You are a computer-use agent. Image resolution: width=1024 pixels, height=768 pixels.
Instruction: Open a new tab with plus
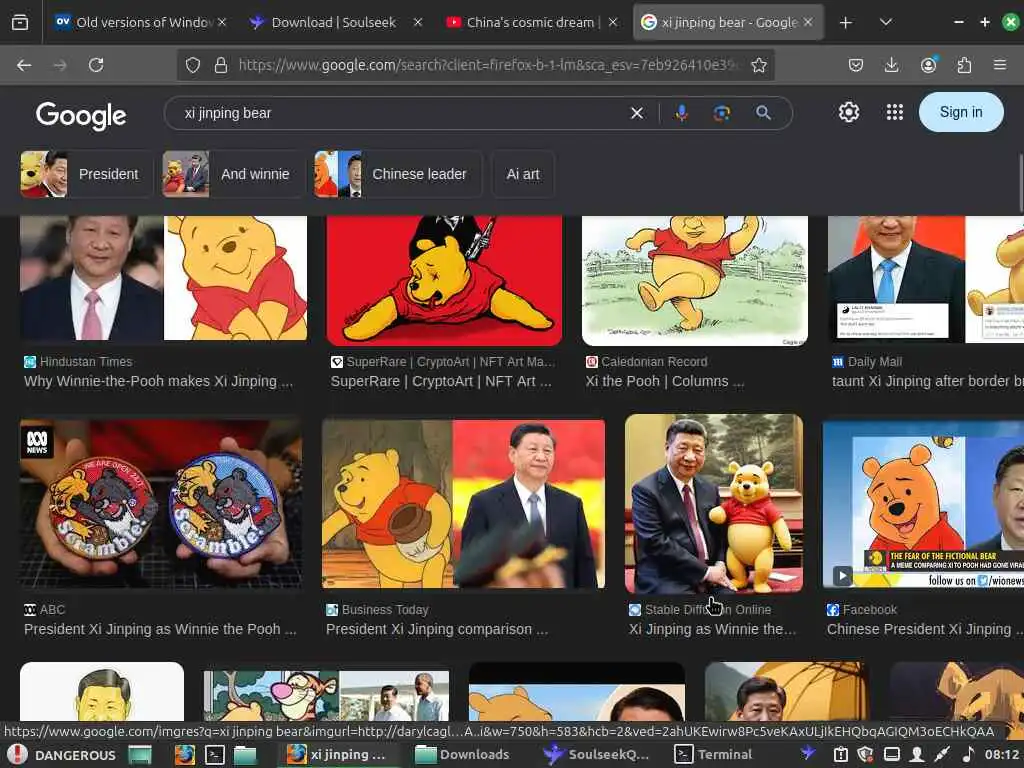846,23
